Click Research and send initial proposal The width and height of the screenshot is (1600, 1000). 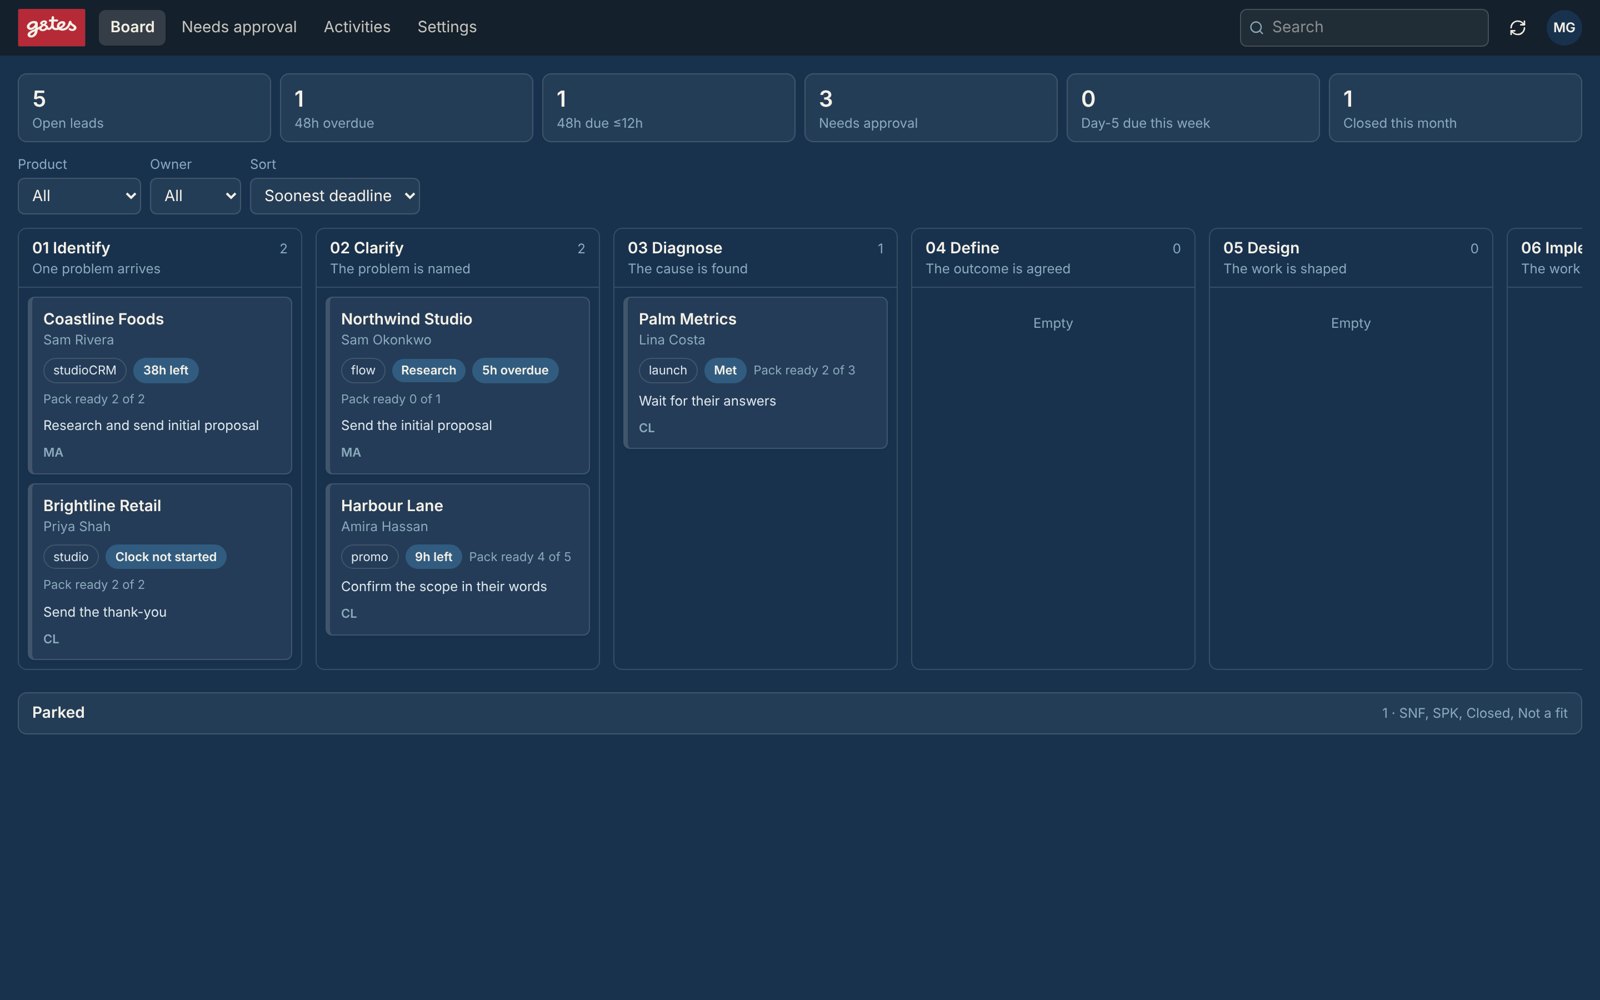[x=151, y=426]
